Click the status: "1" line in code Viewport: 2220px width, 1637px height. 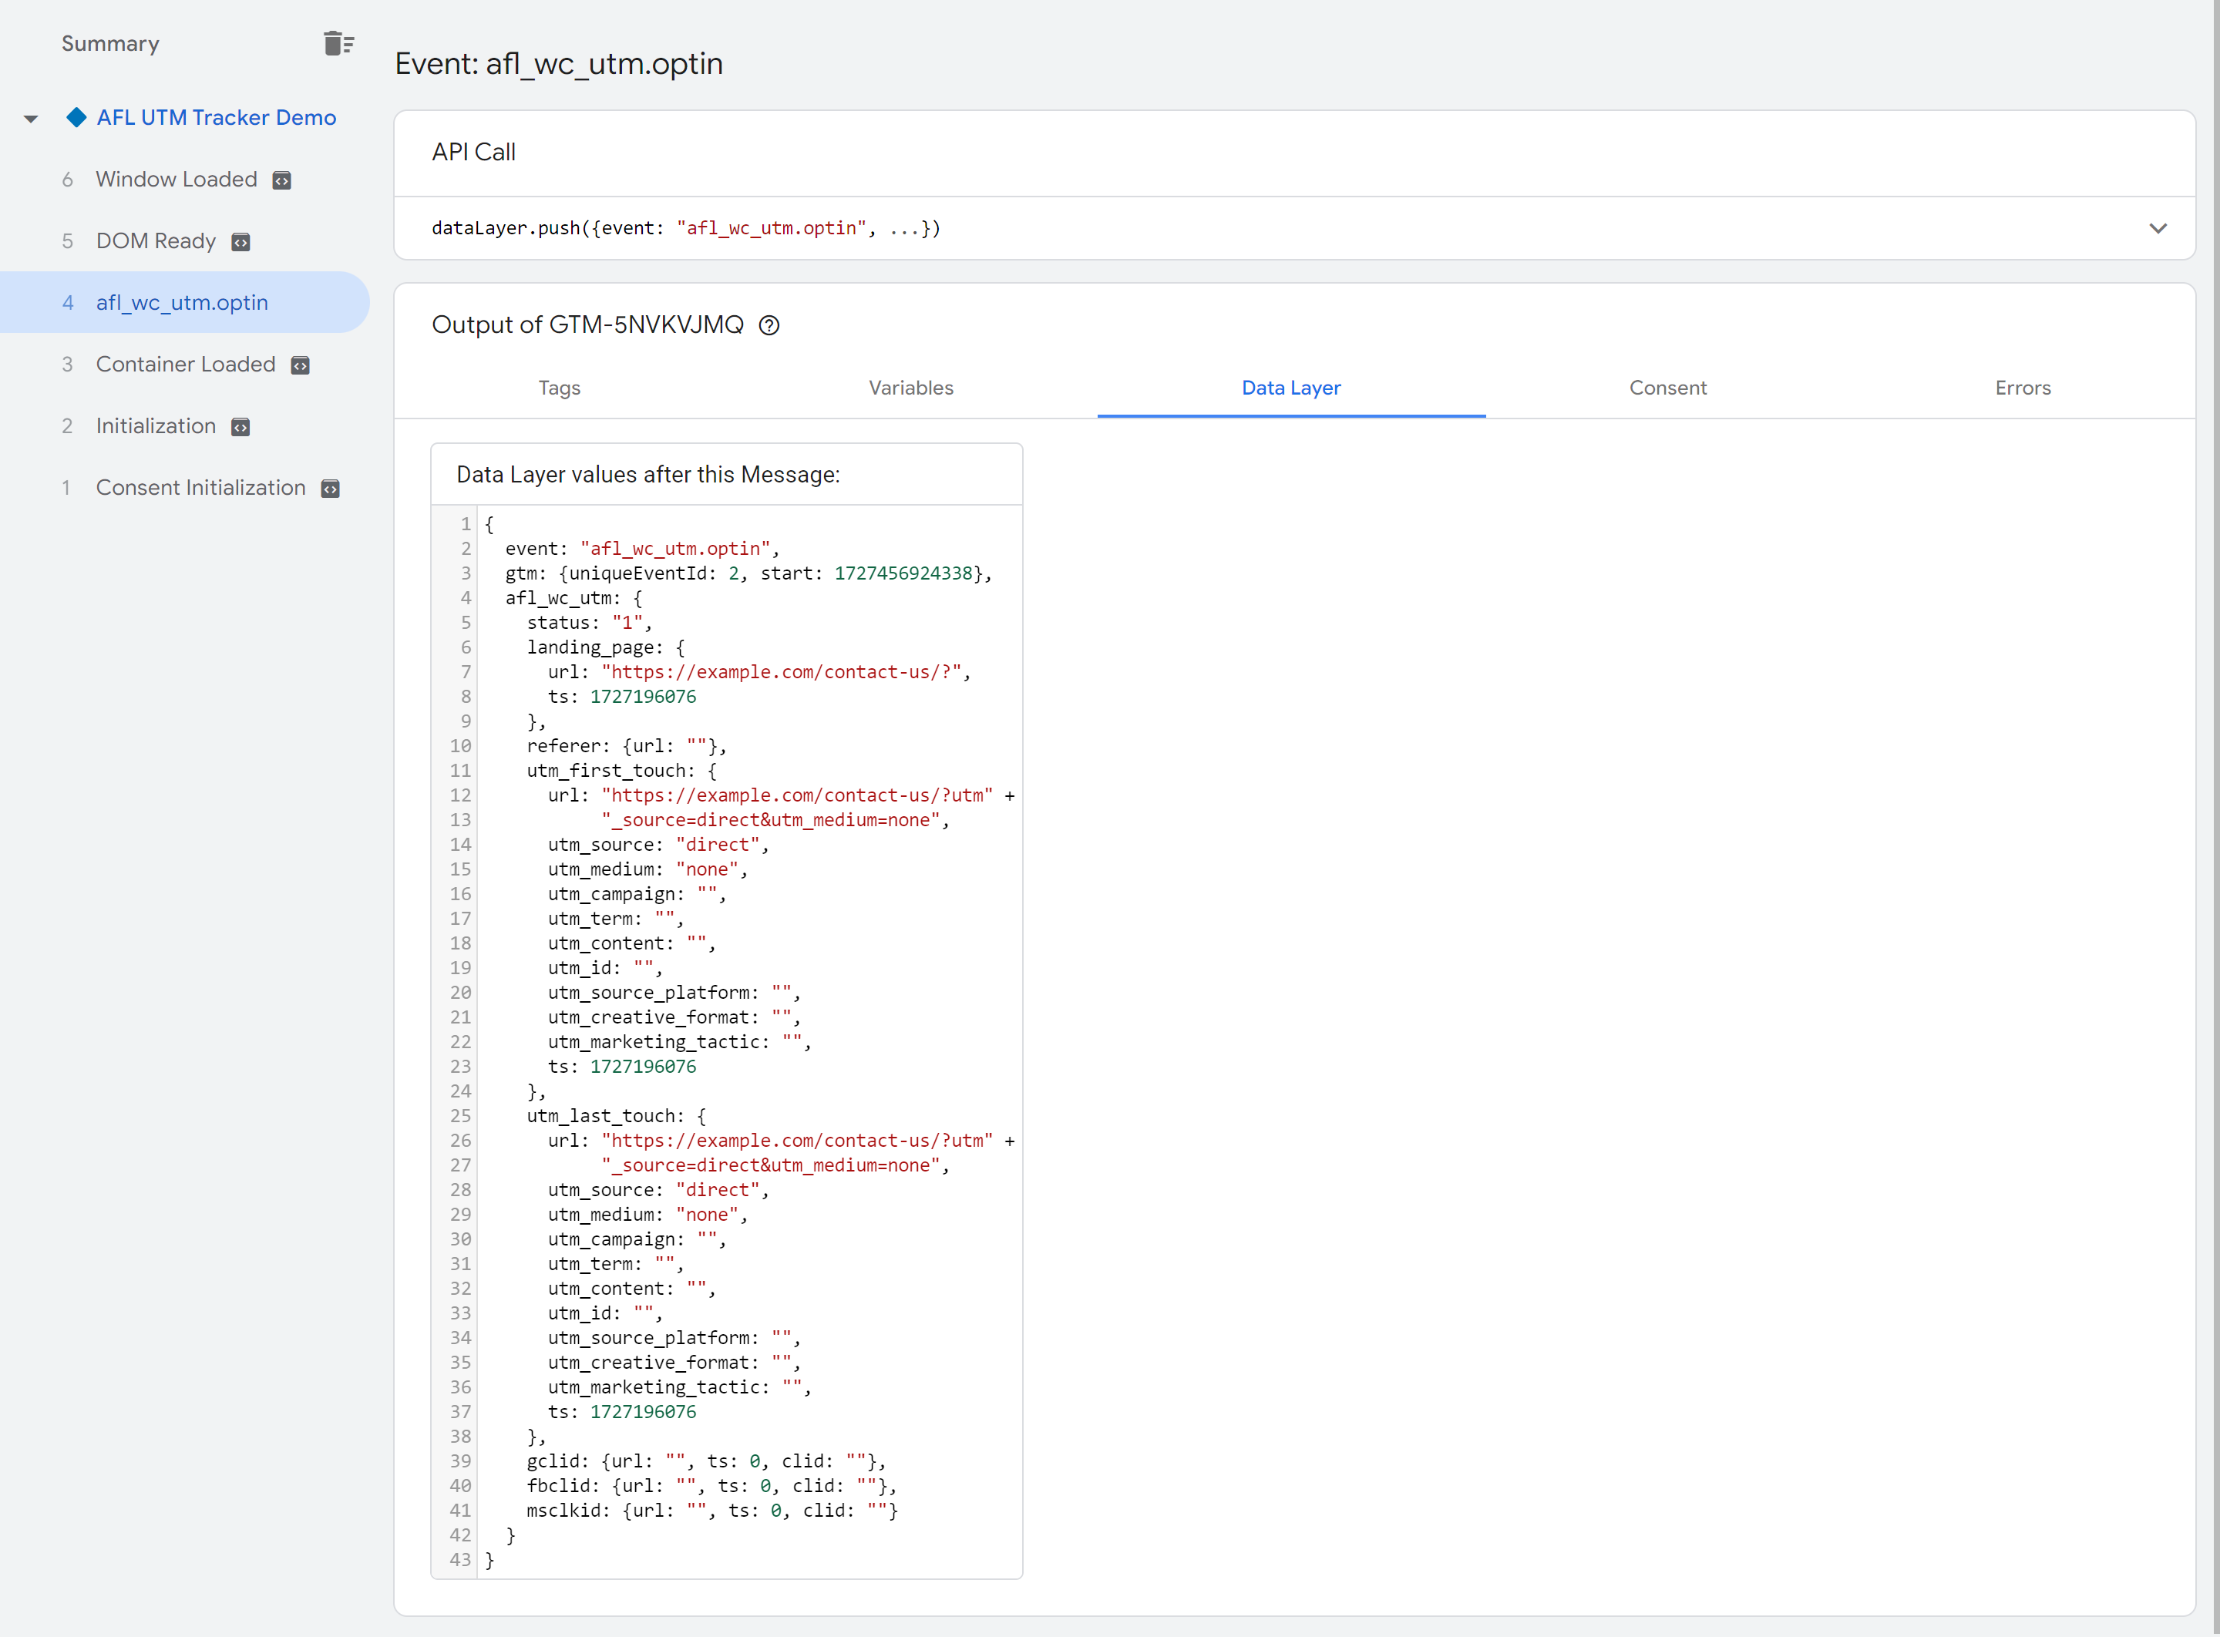click(x=589, y=622)
